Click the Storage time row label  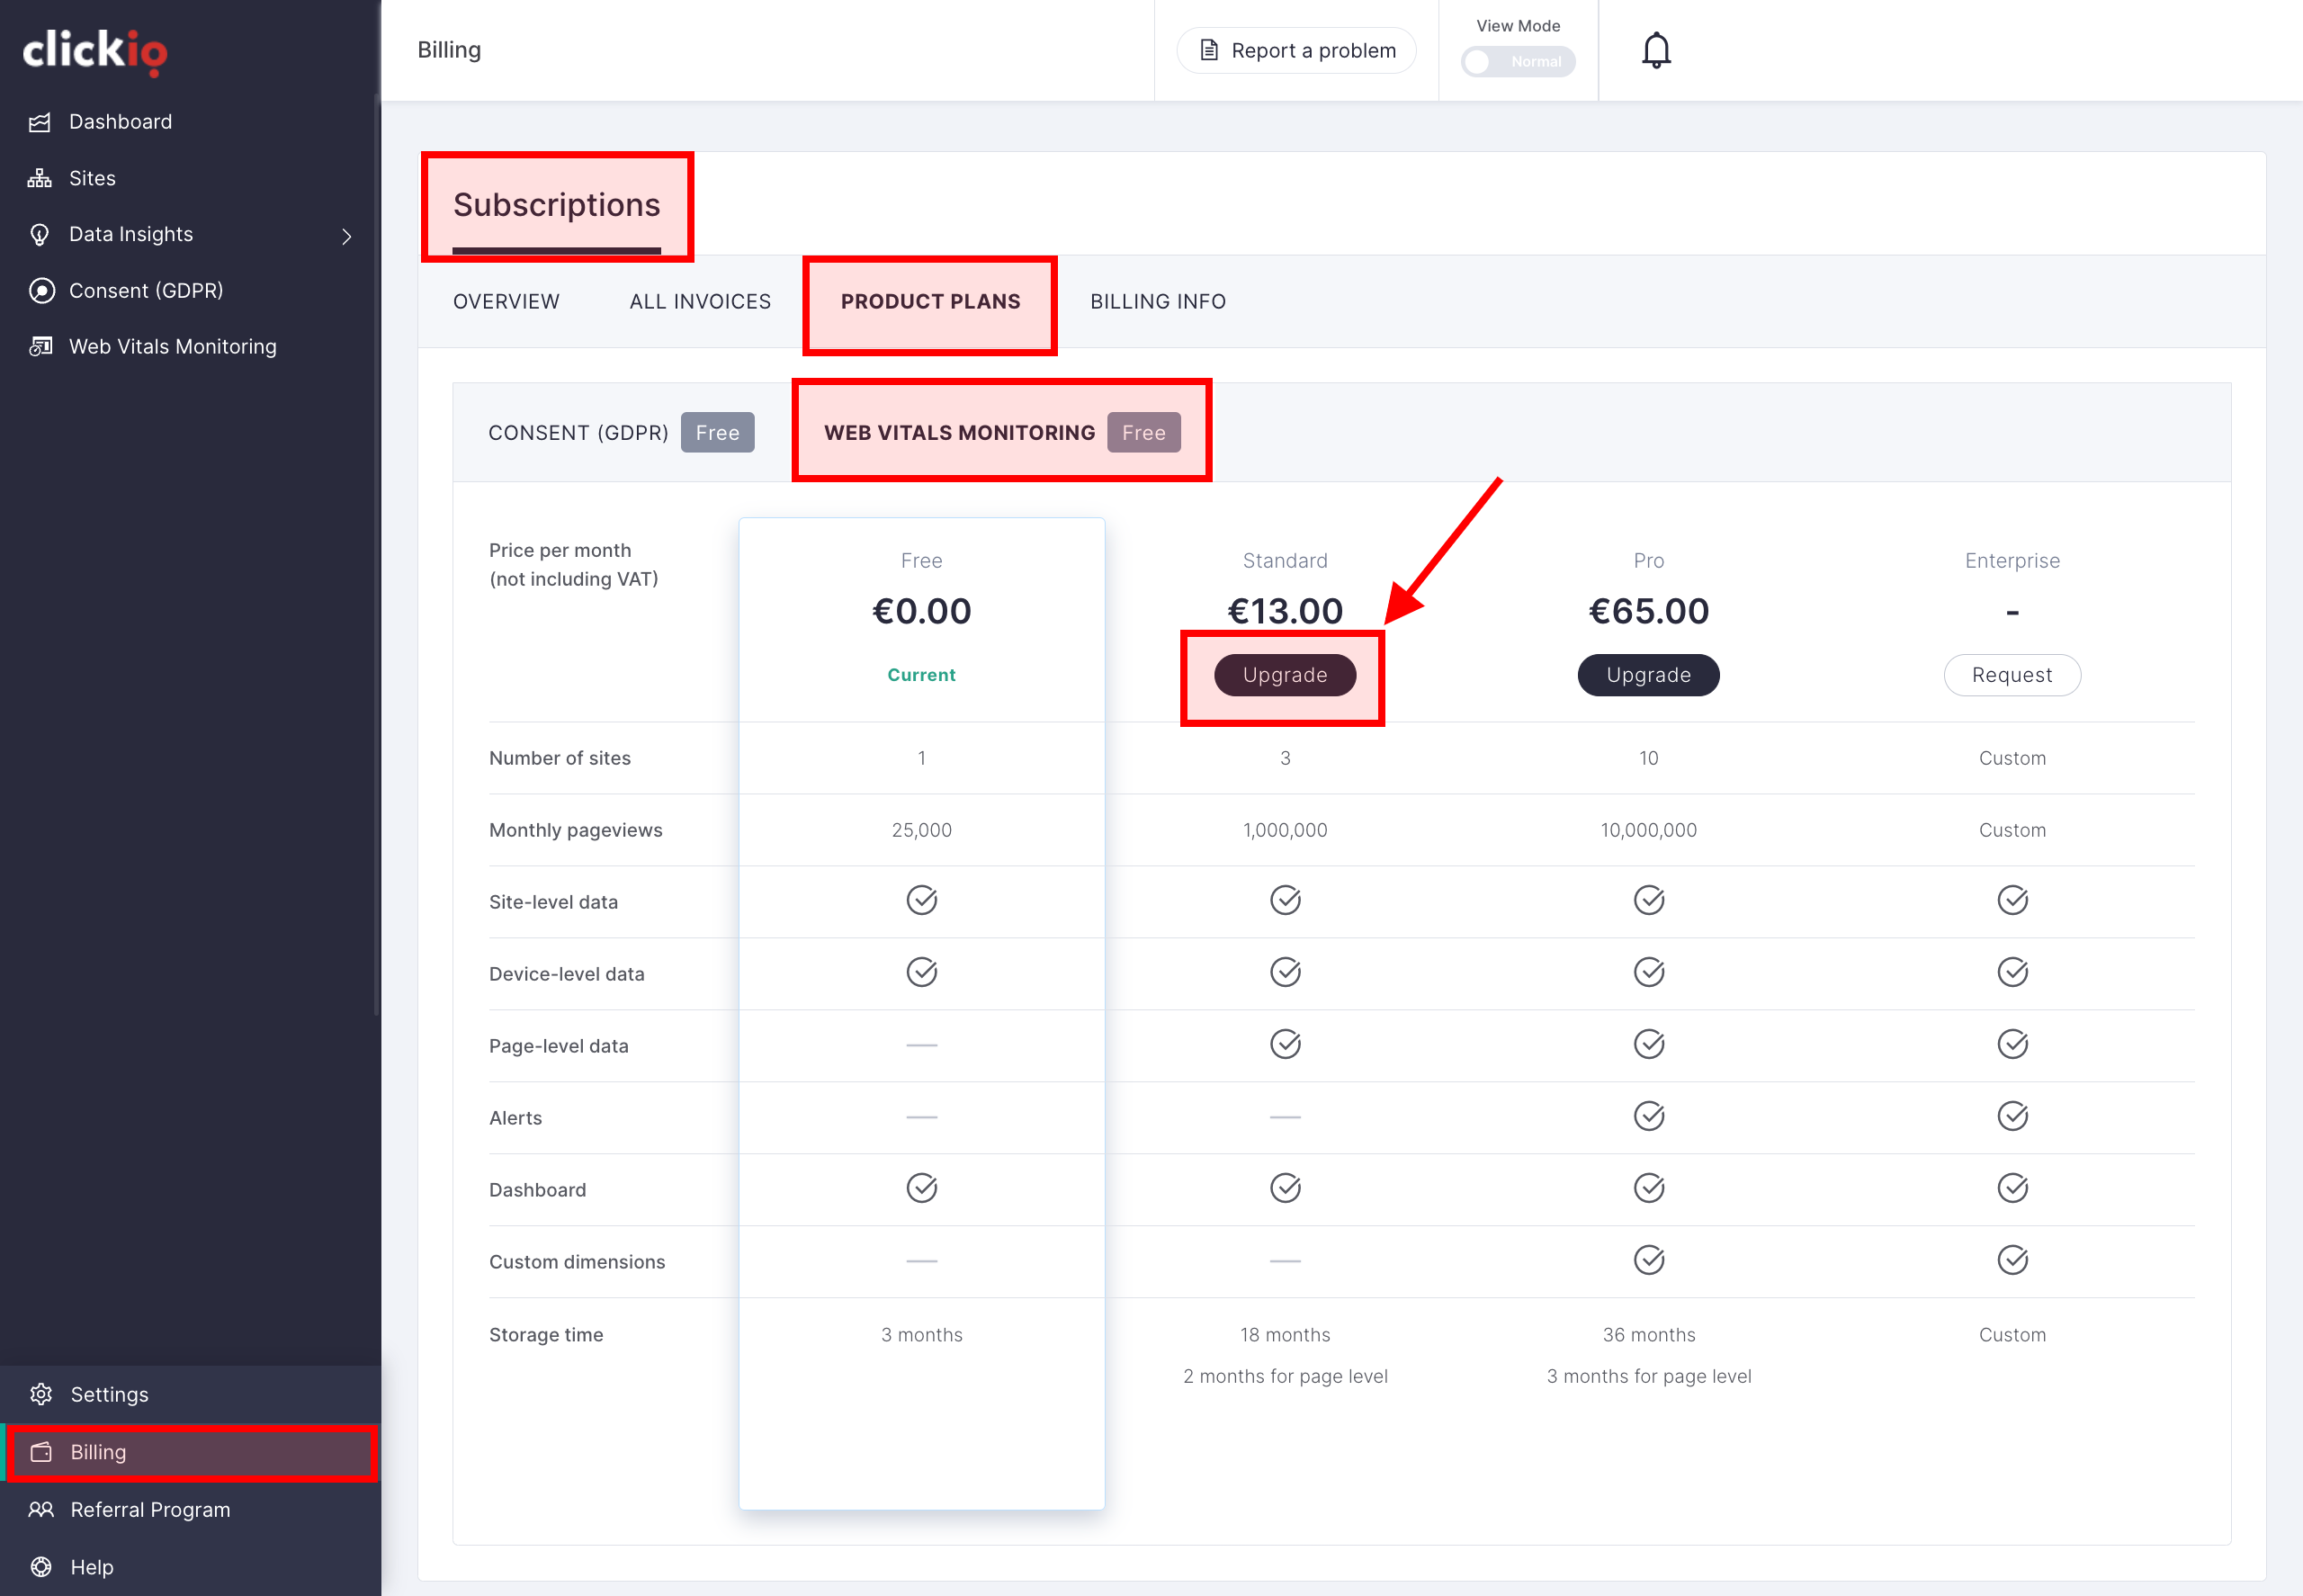coord(546,1335)
